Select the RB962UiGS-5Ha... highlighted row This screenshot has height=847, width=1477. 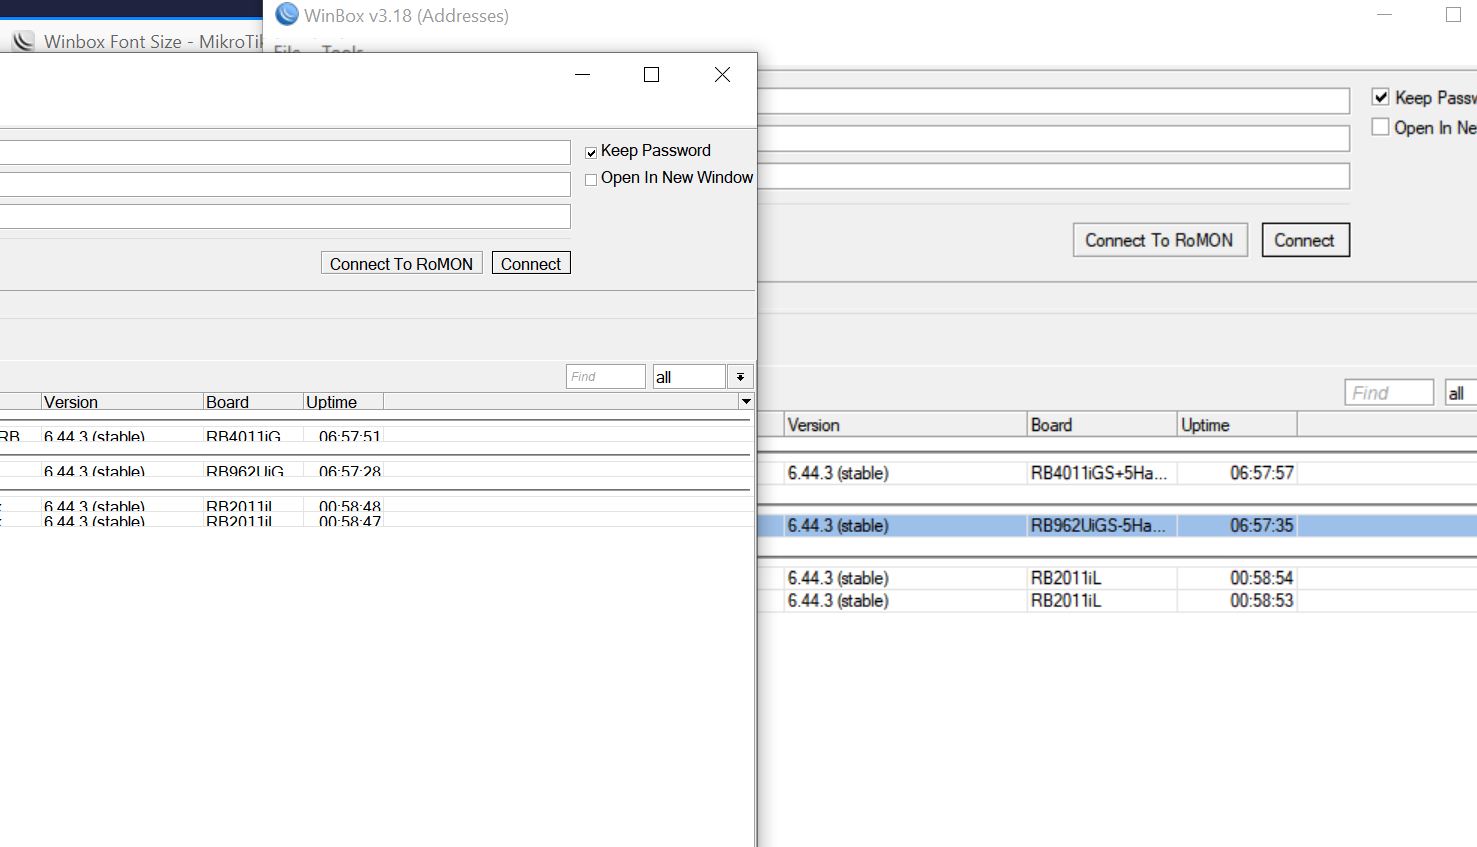(1117, 525)
